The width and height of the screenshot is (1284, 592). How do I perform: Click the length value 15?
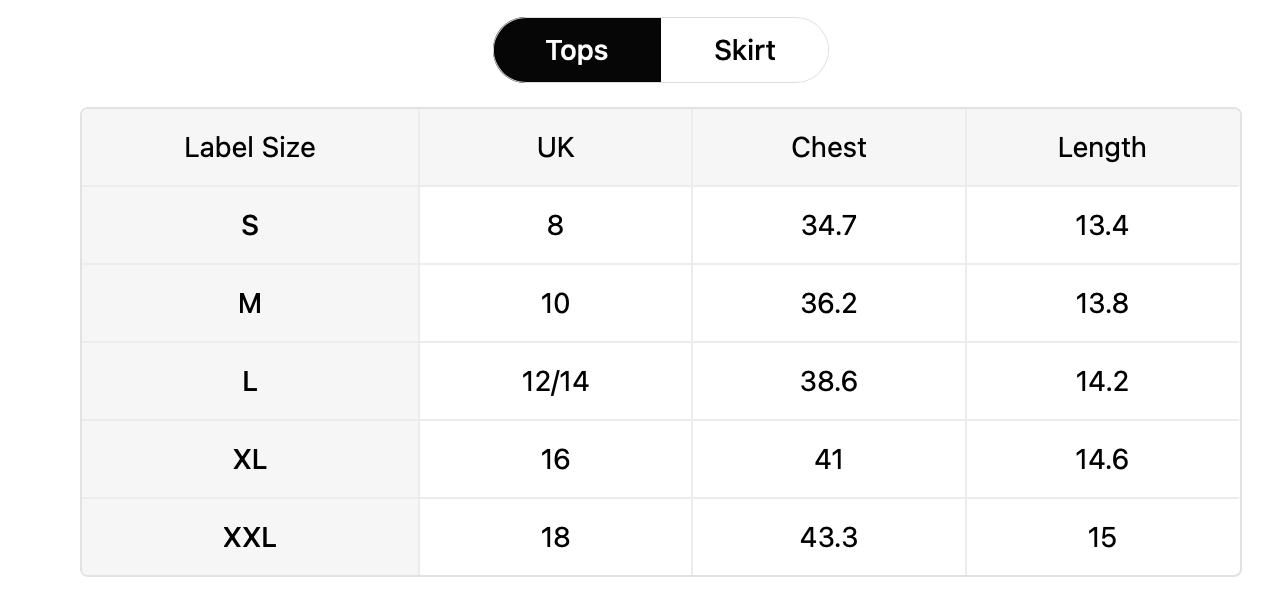[x=1102, y=537]
